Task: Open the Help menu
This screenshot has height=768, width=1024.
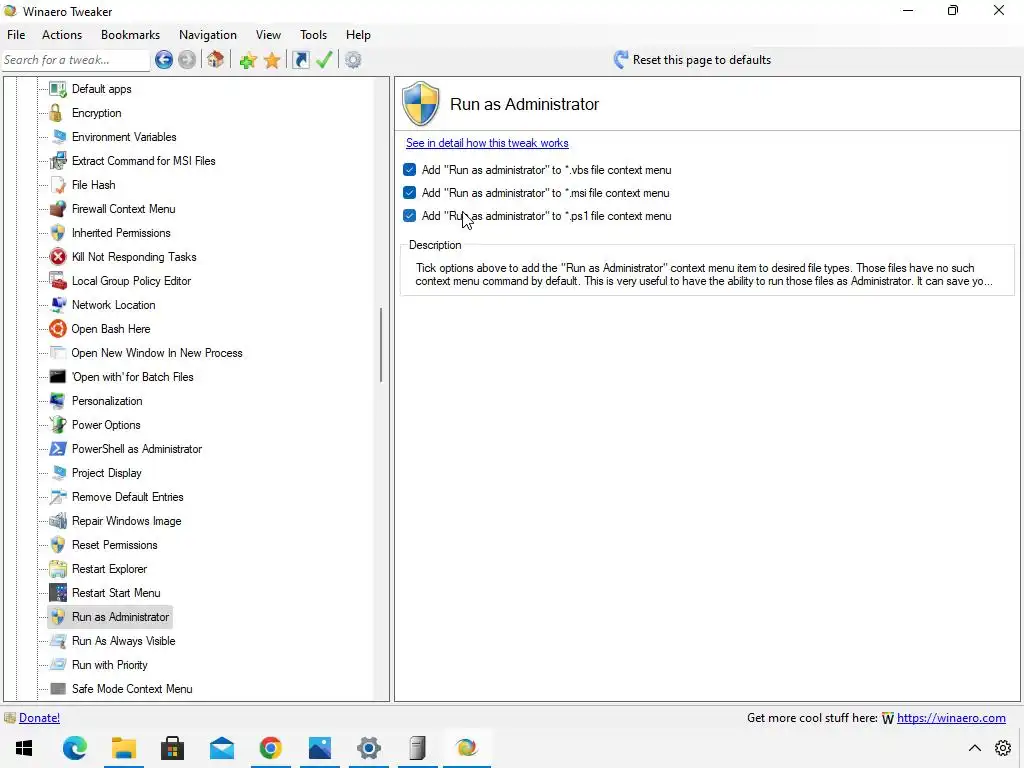Action: (x=358, y=35)
